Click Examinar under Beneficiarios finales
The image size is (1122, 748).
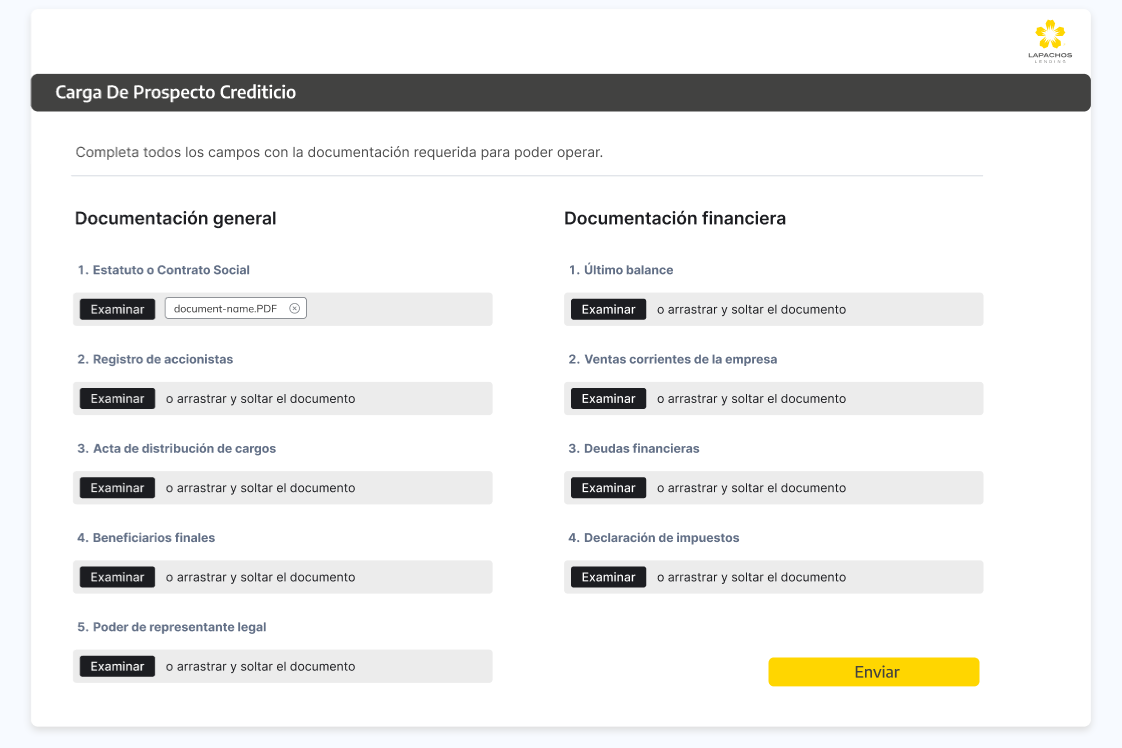point(117,577)
